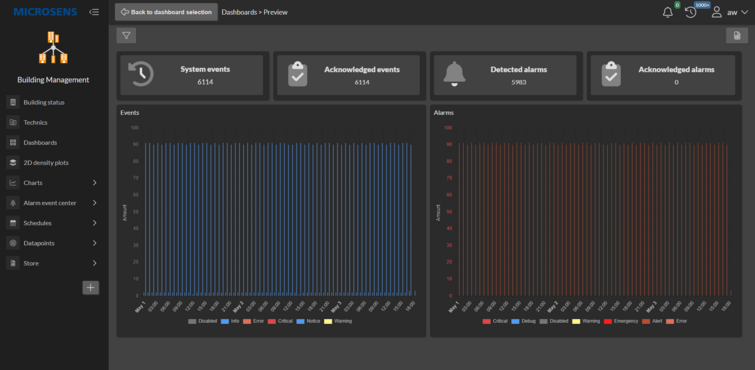
Task: Toggle Notice series in Events legend
Action: pos(308,321)
